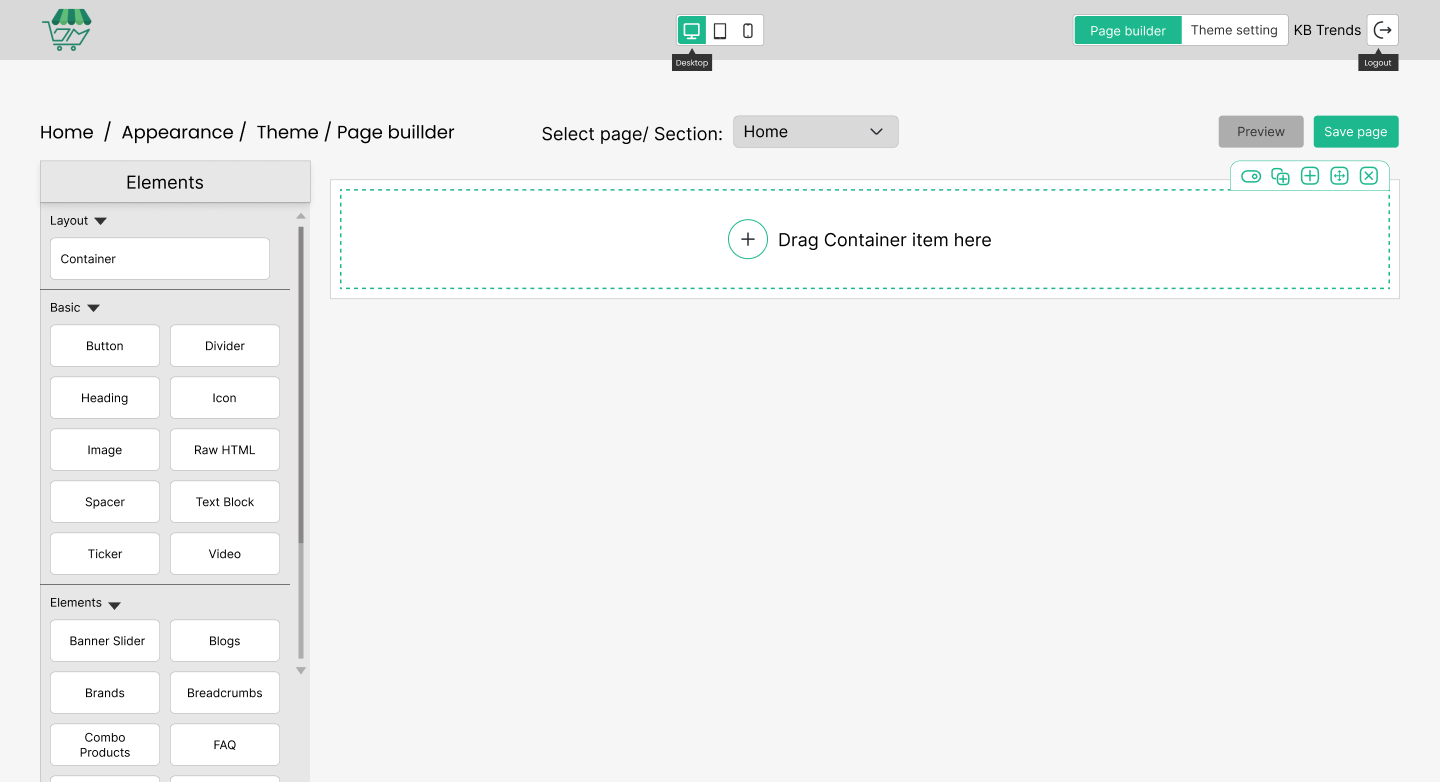This screenshot has width=1440, height=782.
Task: Click the Logout arrow icon
Action: click(x=1382, y=30)
